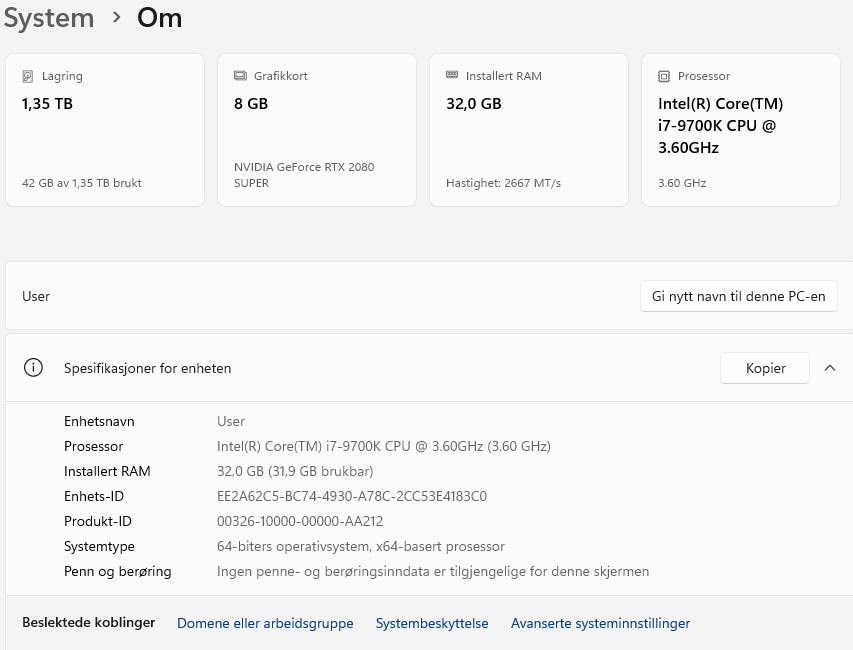Viewport: 853px width, 650px height.
Task: Select the Spesifikasjoner for enheten header
Action: (147, 368)
